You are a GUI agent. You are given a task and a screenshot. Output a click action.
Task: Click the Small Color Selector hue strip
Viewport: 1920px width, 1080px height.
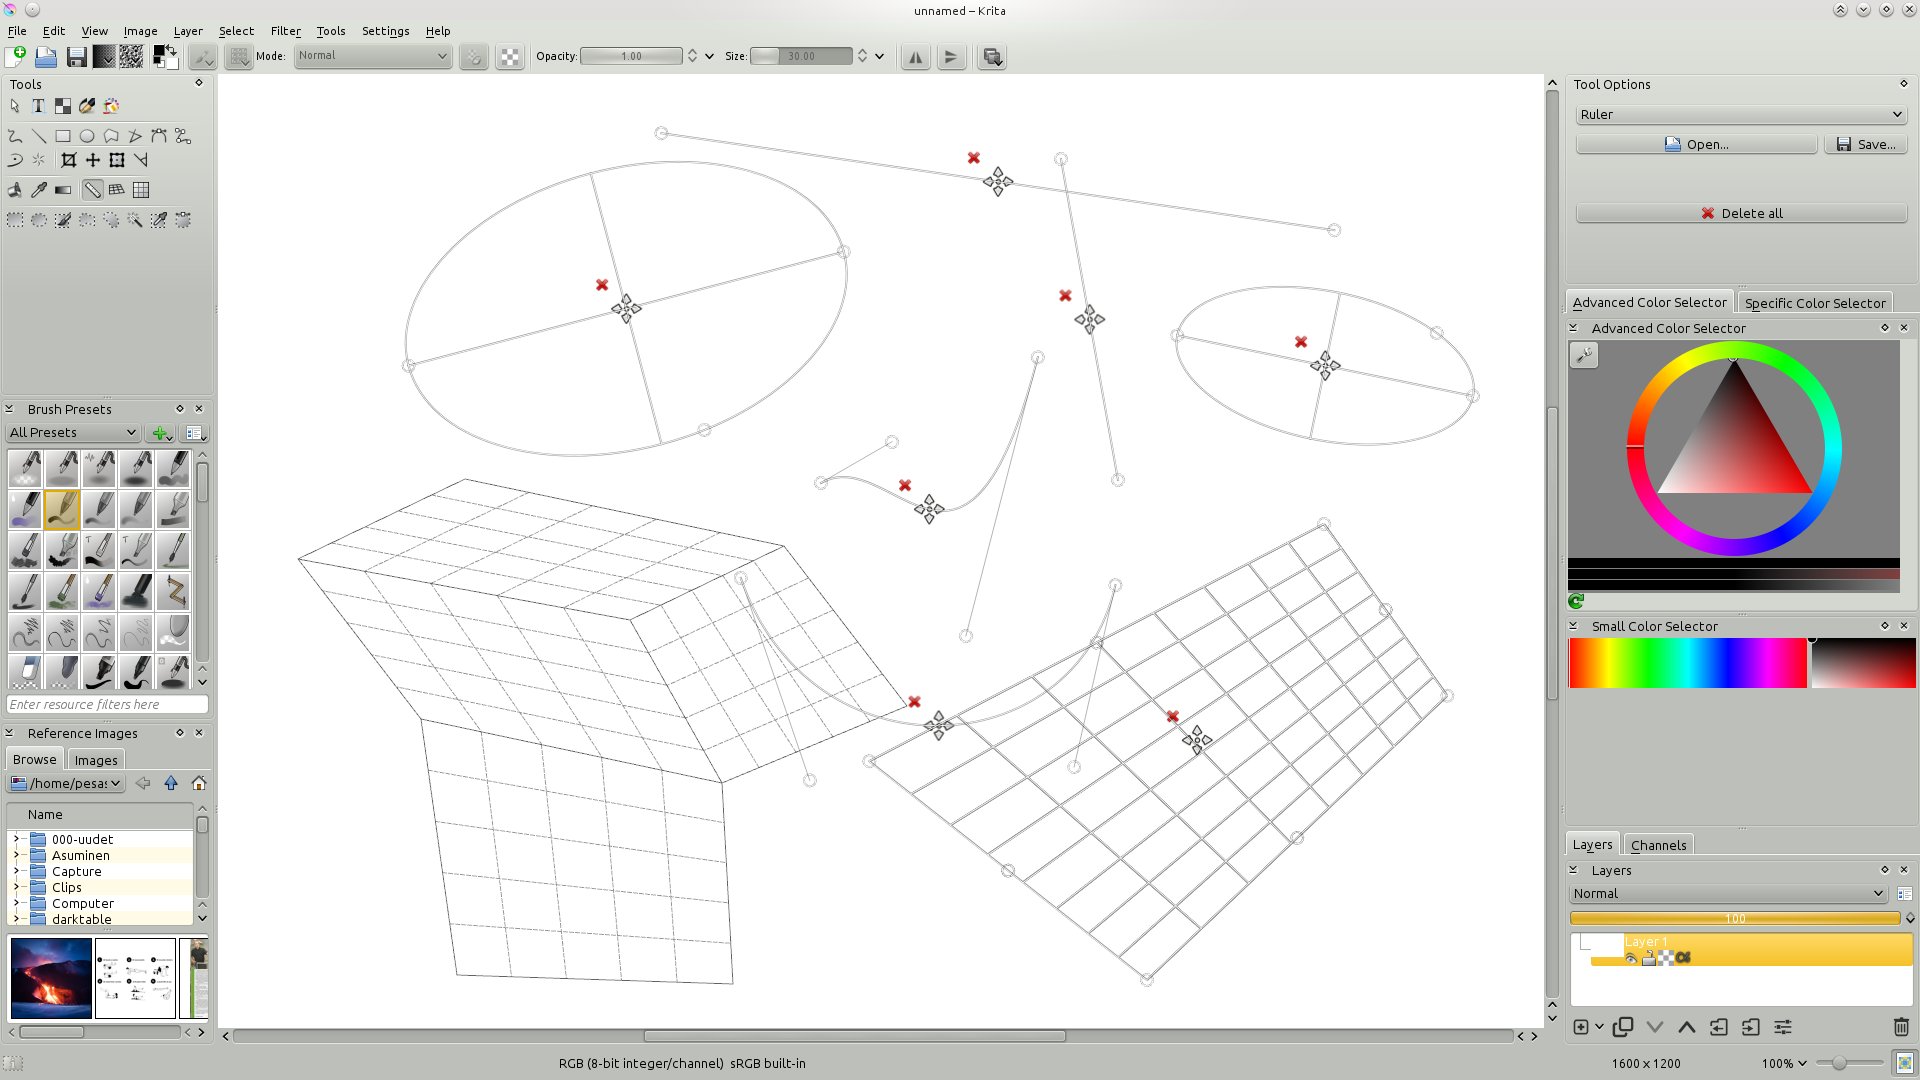(x=1687, y=663)
